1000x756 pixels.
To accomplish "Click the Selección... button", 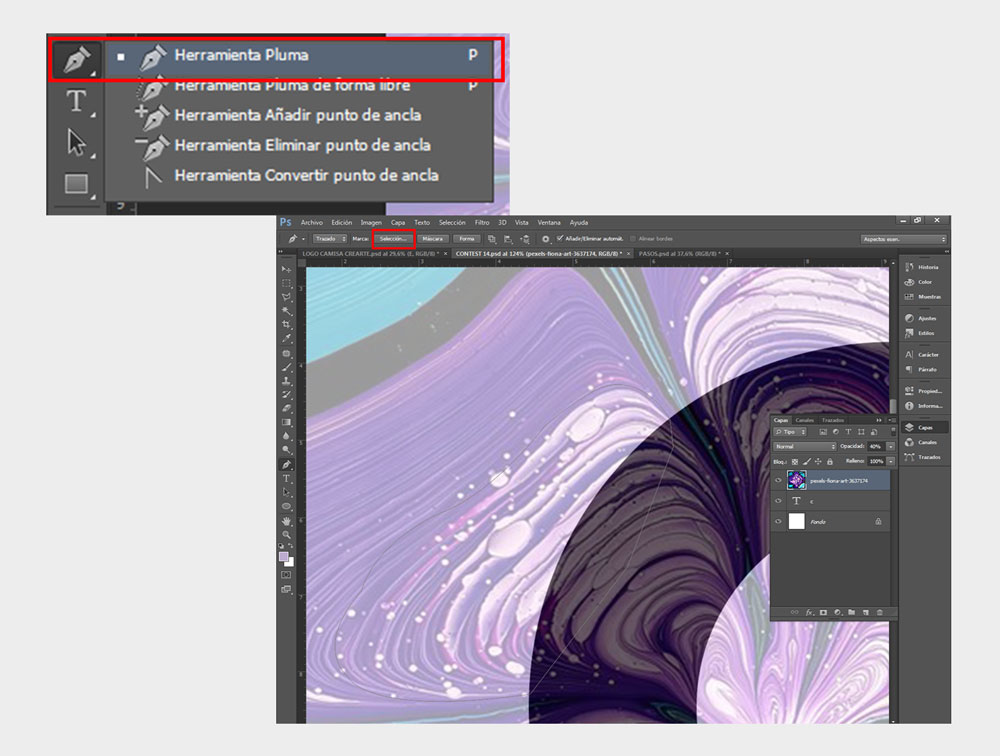I will [x=393, y=239].
